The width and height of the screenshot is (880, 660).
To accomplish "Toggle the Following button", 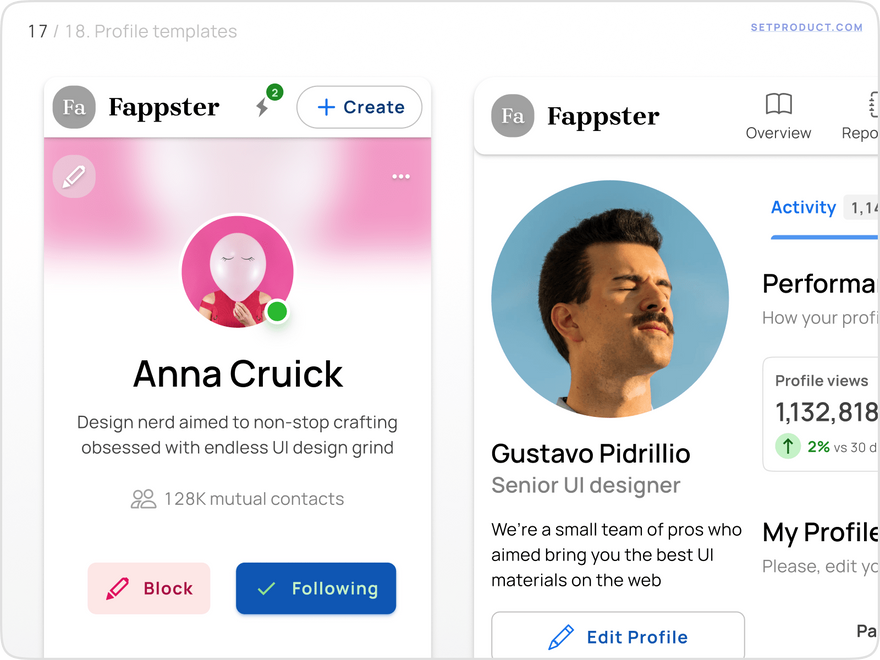I will click(316, 588).
